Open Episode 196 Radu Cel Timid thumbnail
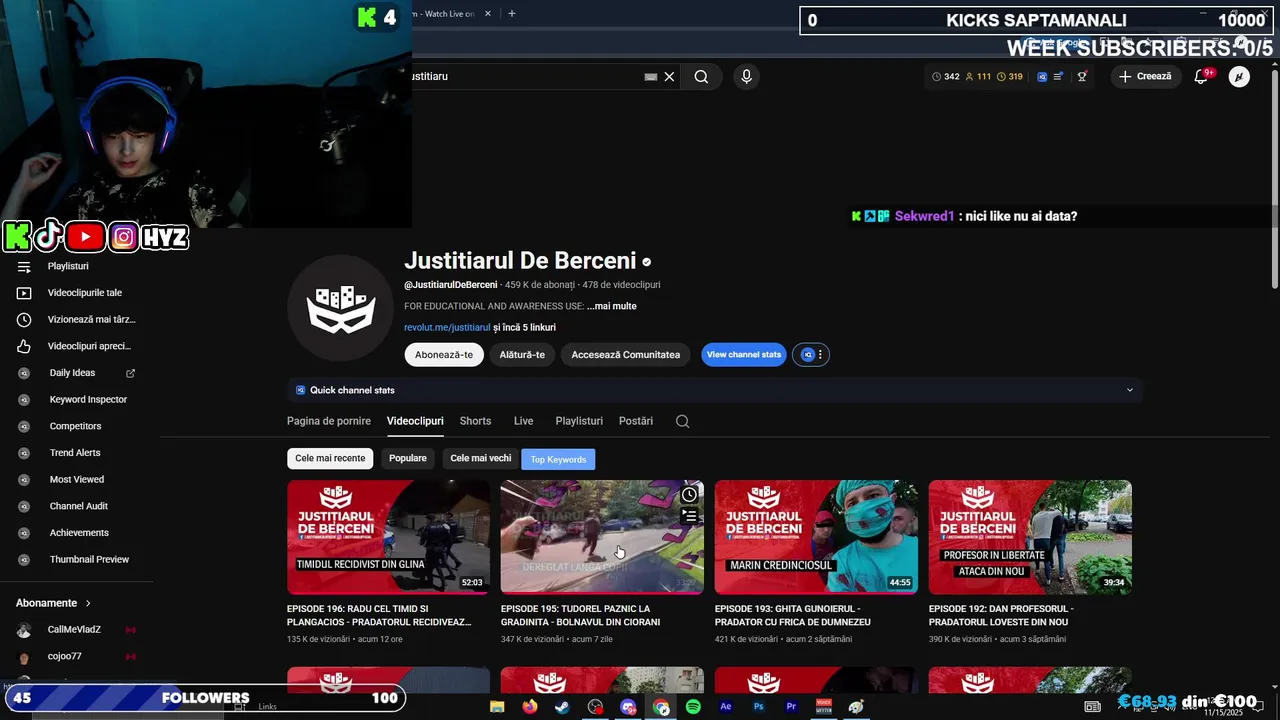1280x720 pixels. click(388, 537)
